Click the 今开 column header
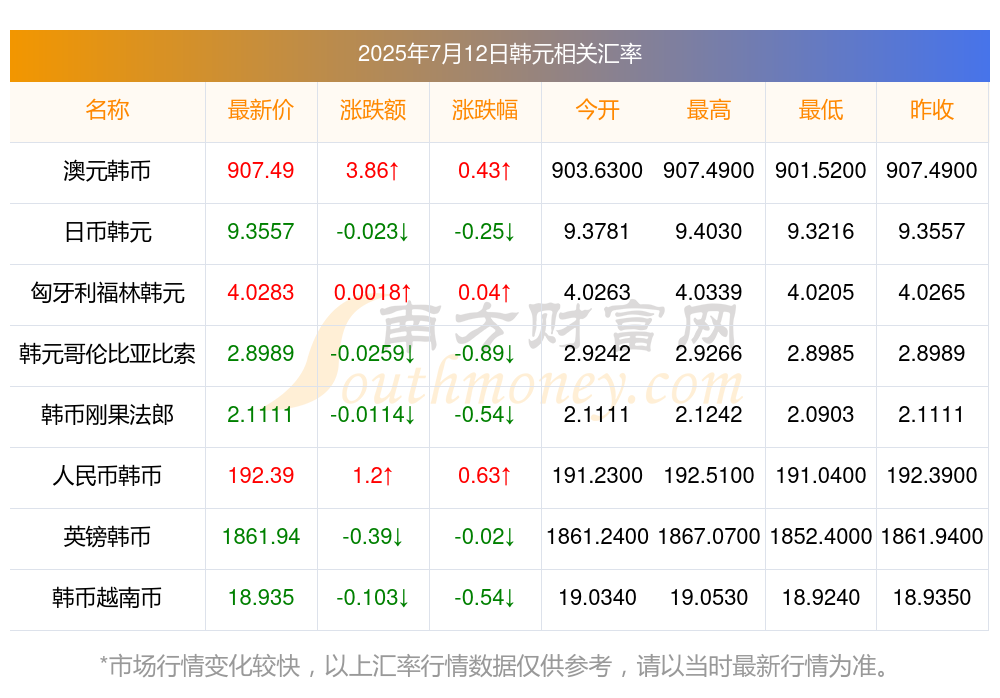The width and height of the screenshot is (1000, 698). coord(597,110)
